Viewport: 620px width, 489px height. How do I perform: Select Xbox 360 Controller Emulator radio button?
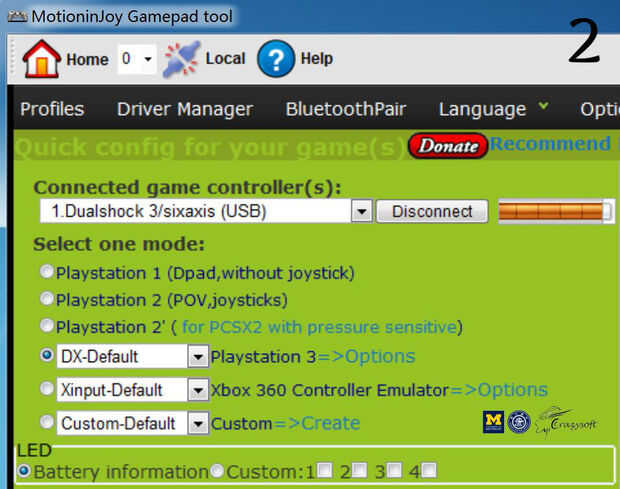tap(47, 388)
